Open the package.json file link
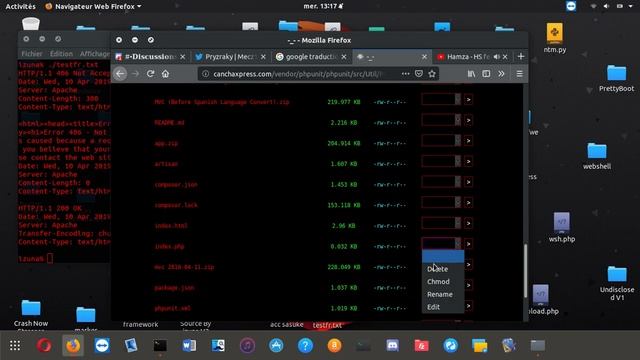 174,287
